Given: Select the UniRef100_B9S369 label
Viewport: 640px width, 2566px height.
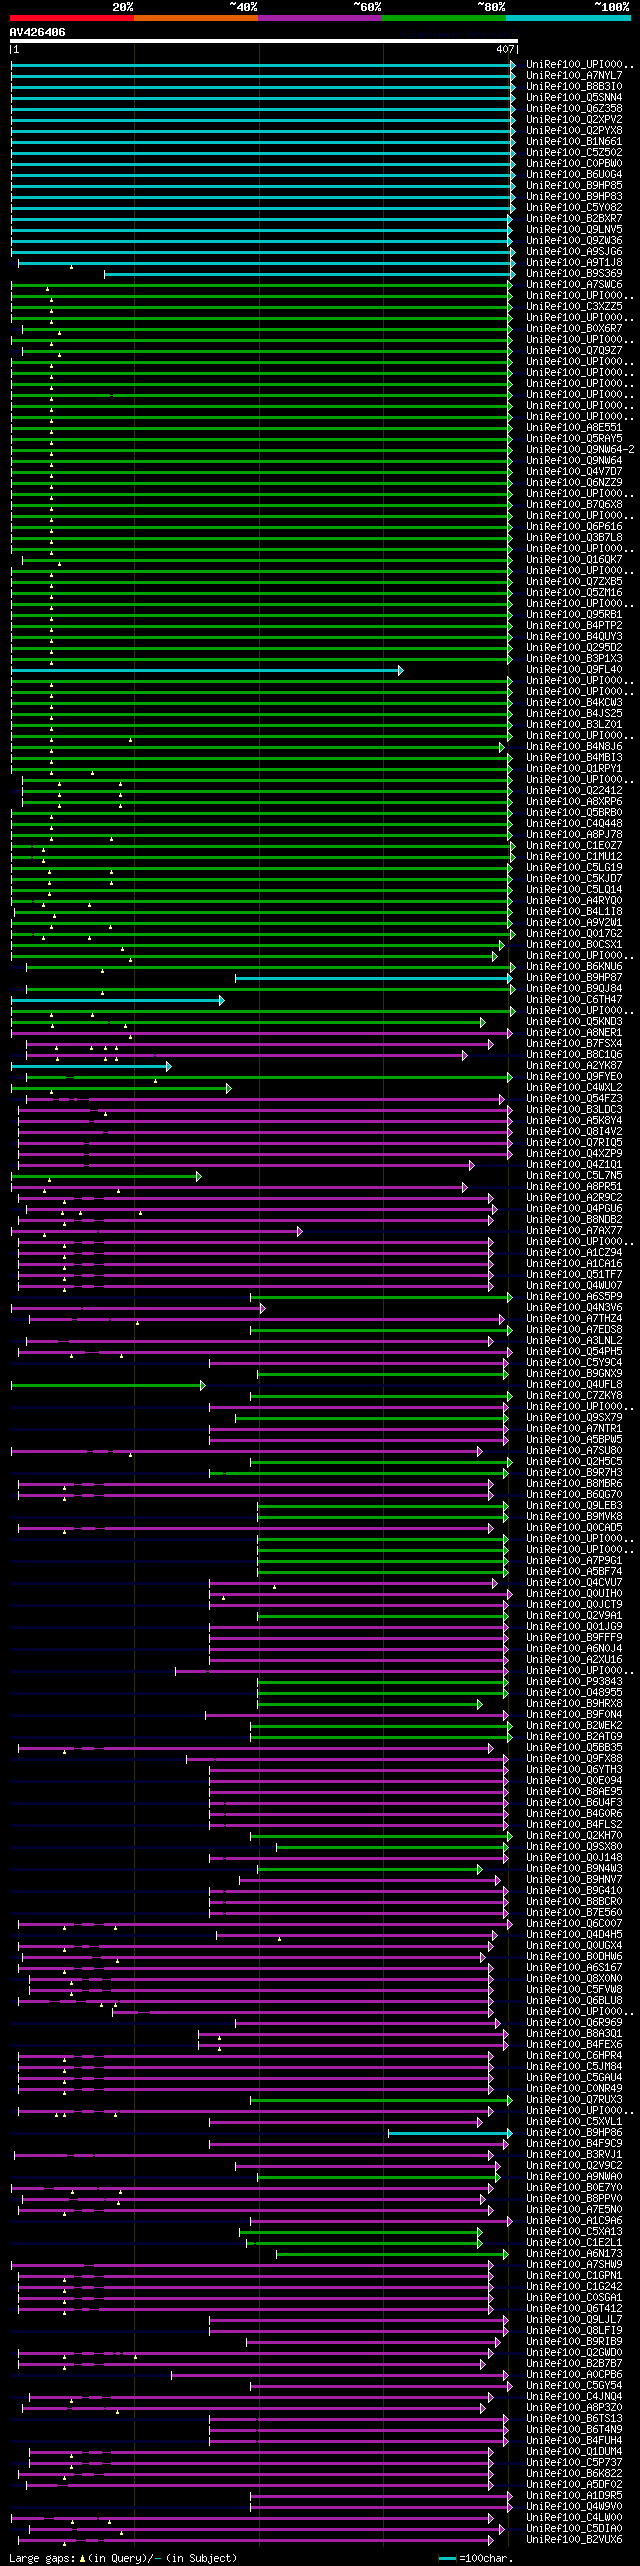Looking at the screenshot, I should point(574,273).
